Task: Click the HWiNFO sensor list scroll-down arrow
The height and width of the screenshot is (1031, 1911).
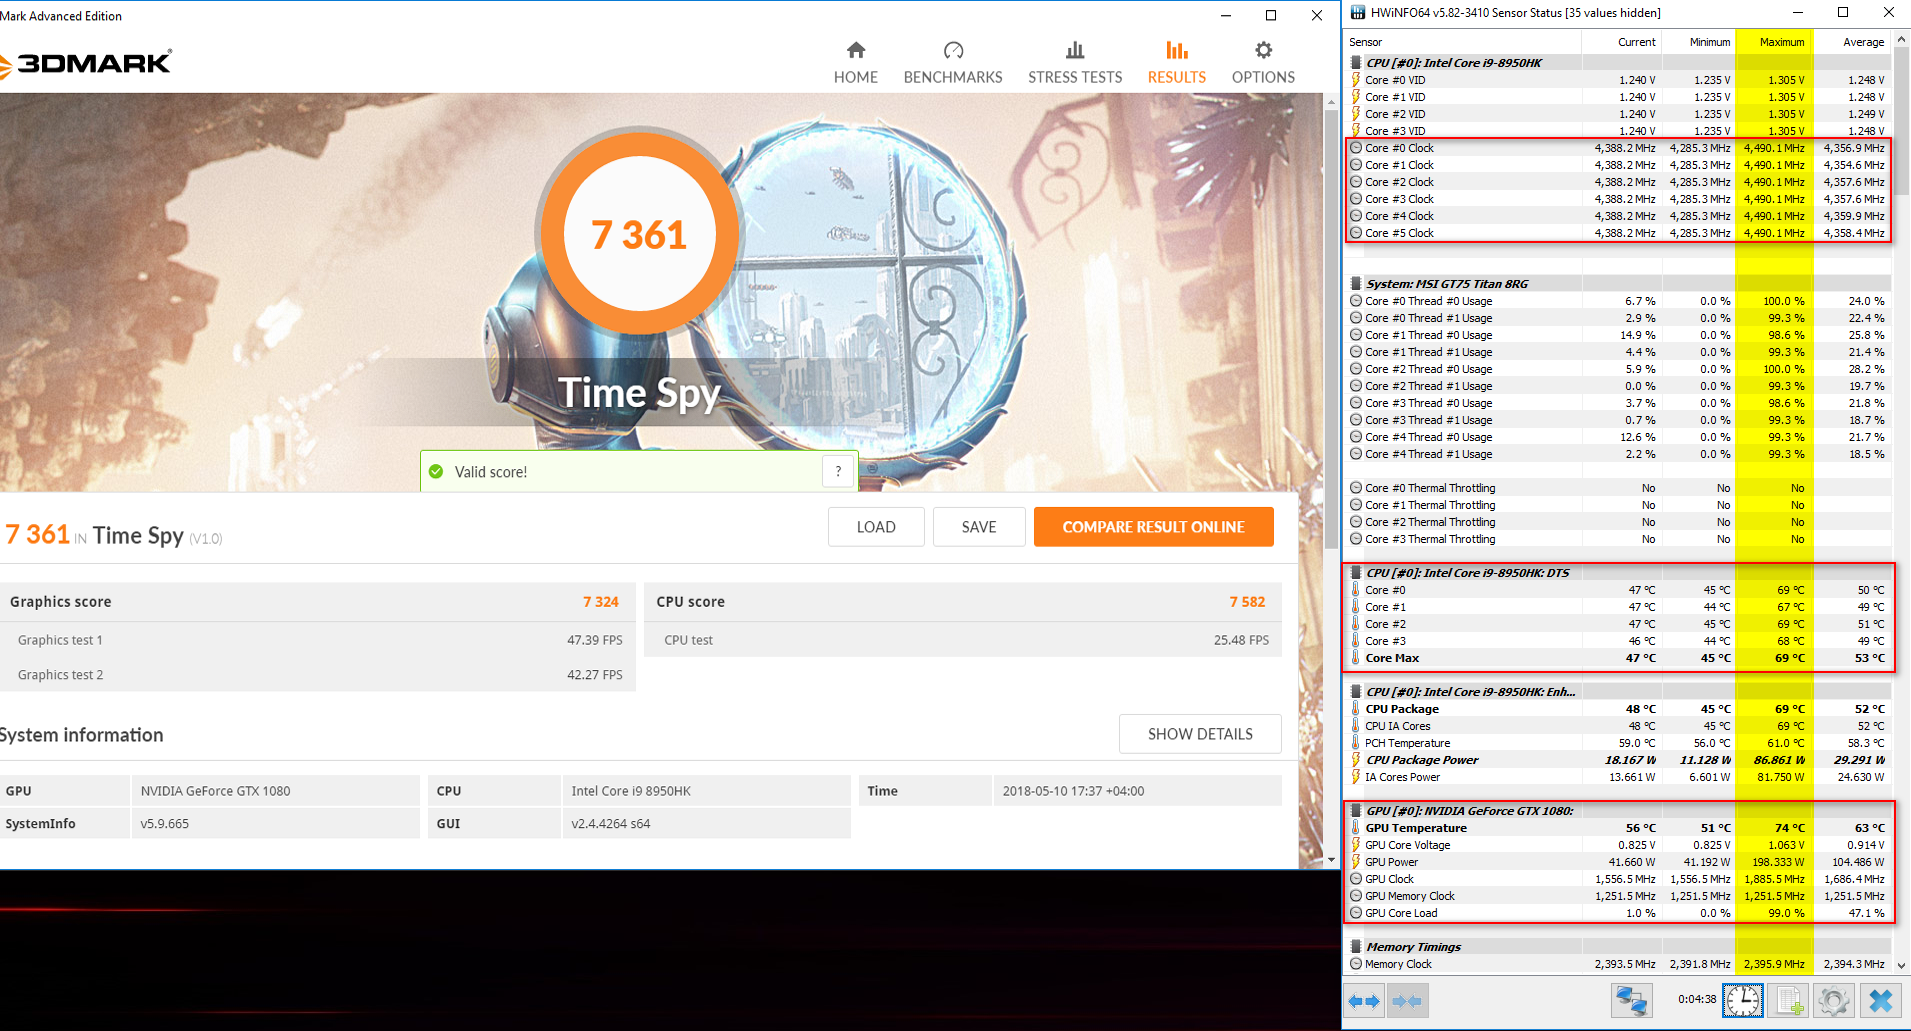Action: click(x=1901, y=966)
